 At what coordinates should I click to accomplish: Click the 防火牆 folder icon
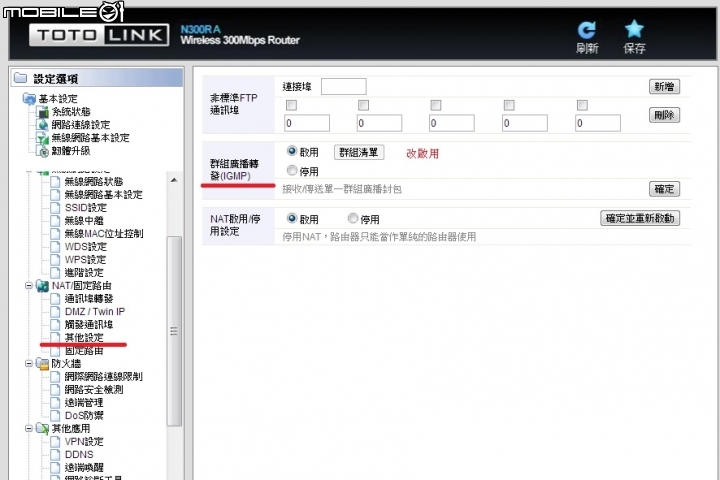click(43, 364)
